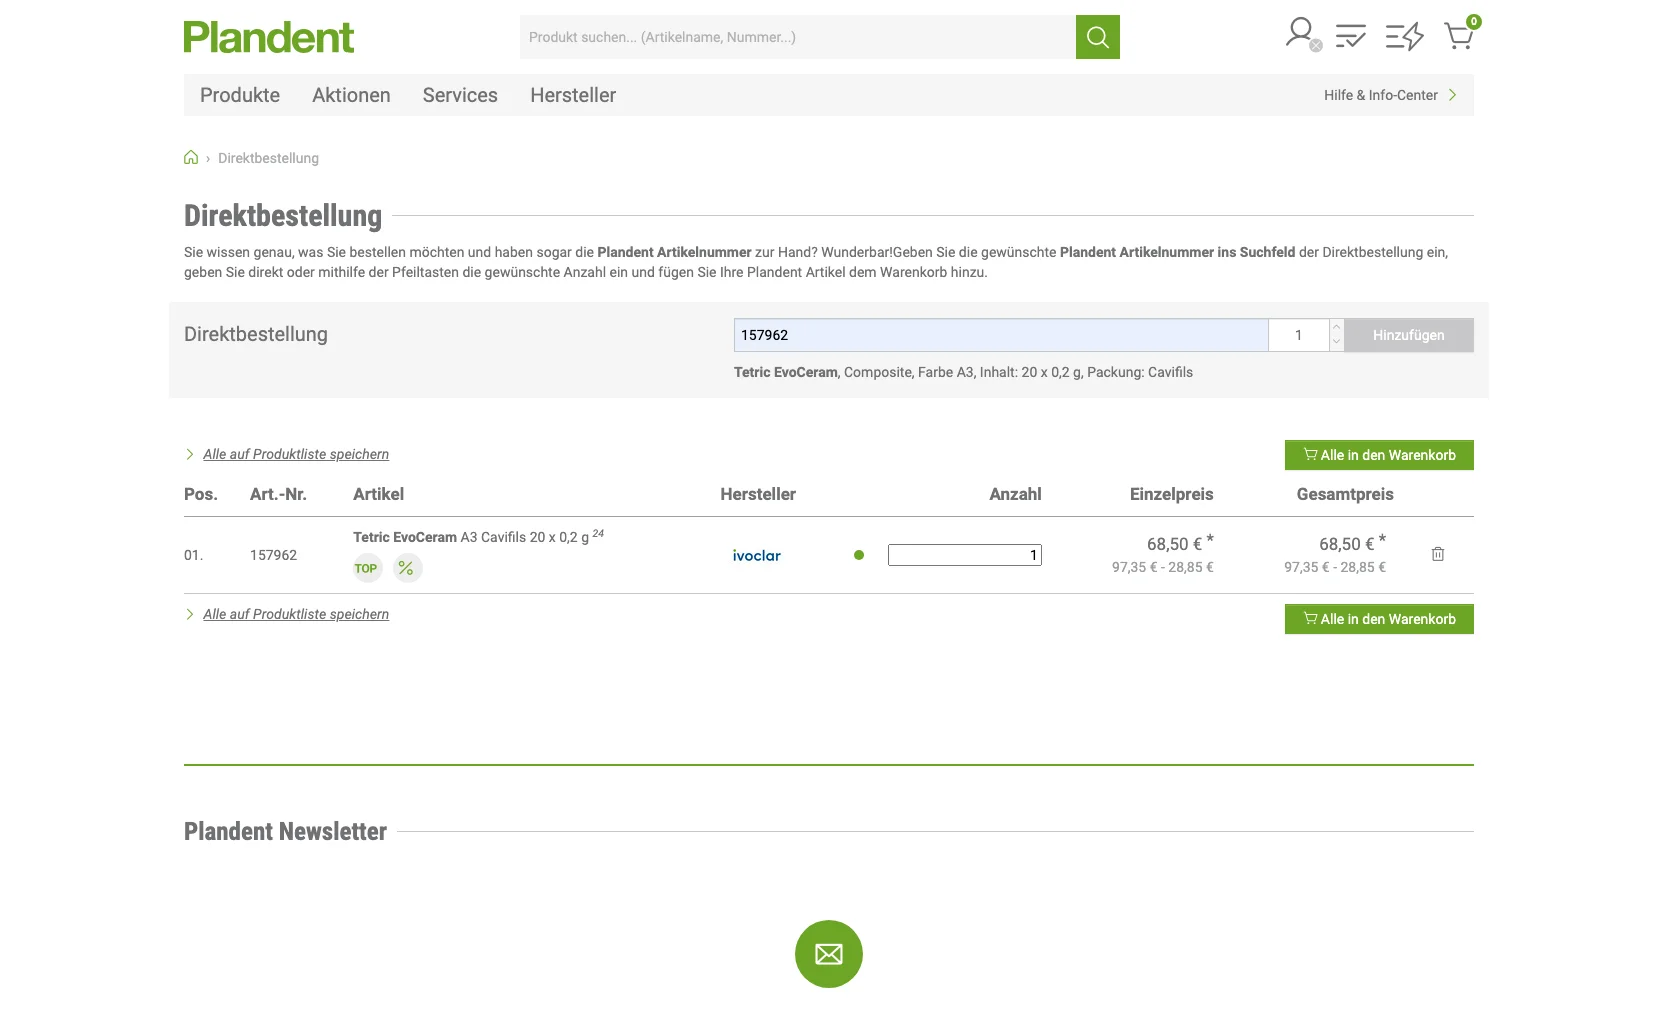
Task: Open the Produkte menu
Action: [240, 95]
